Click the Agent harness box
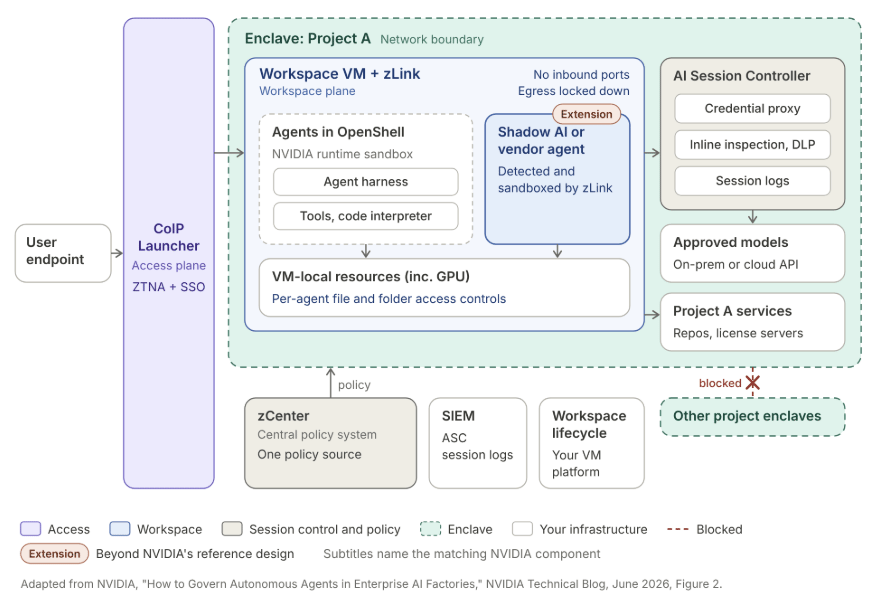 click(366, 182)
